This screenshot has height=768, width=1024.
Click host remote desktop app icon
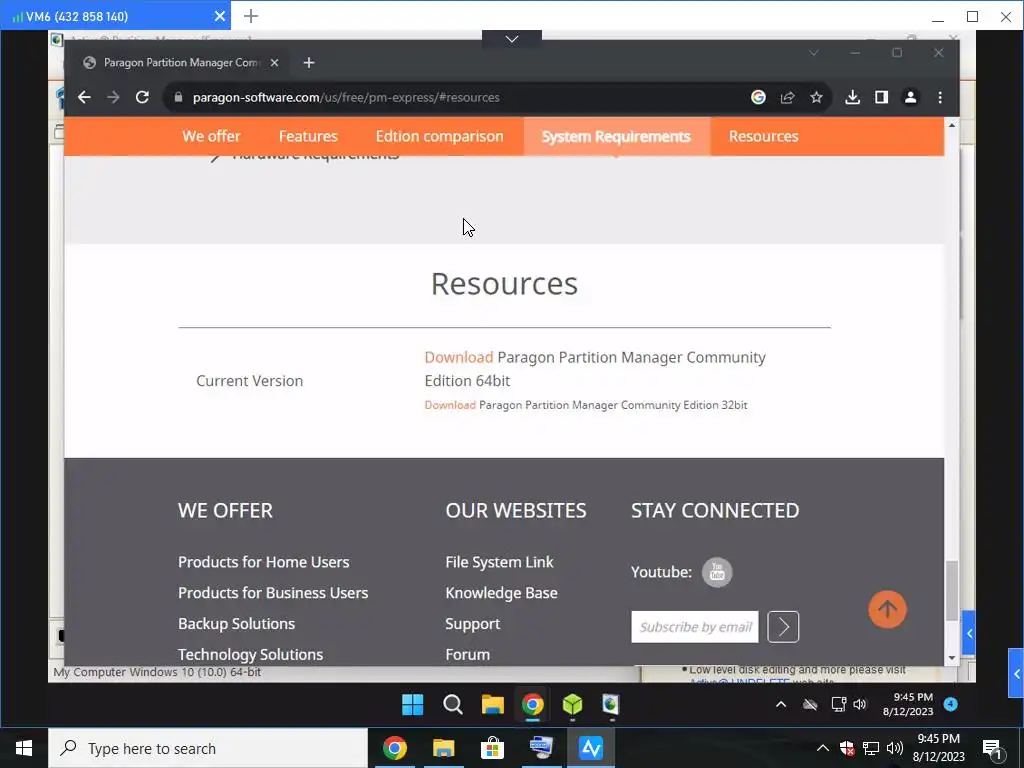coord(541,748)
